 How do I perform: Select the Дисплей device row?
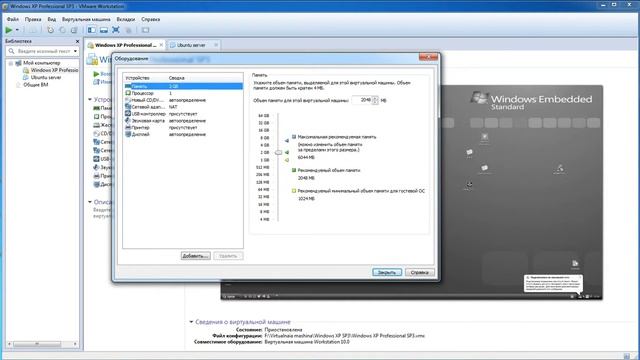point(183,134)
